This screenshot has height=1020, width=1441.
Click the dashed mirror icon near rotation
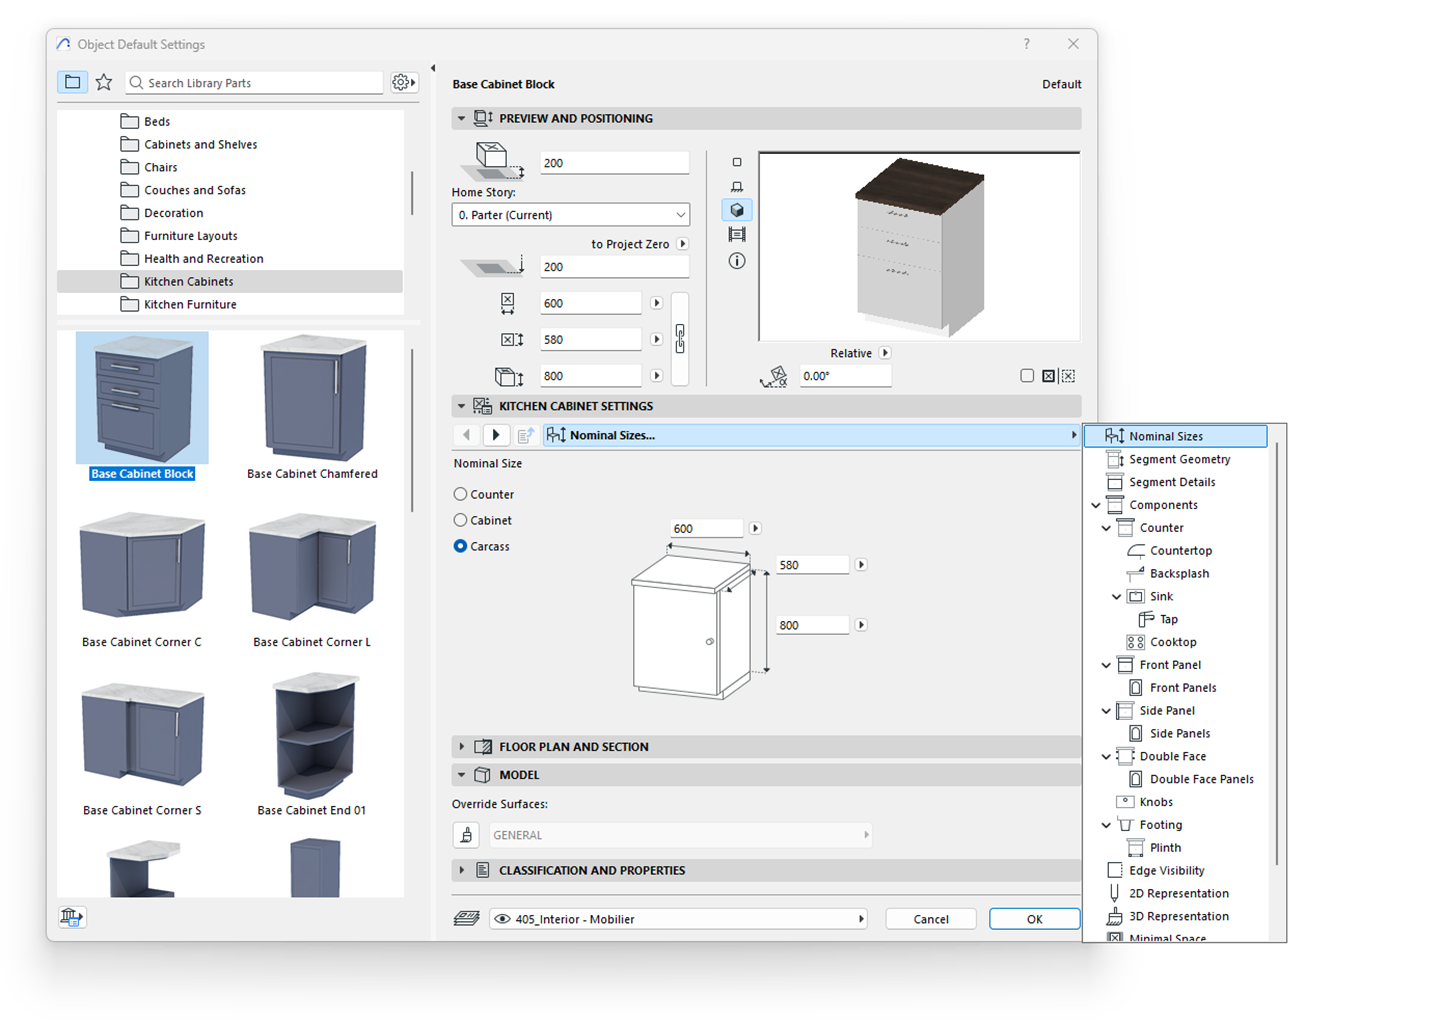pyautogui.click(x=1068, y=376)
